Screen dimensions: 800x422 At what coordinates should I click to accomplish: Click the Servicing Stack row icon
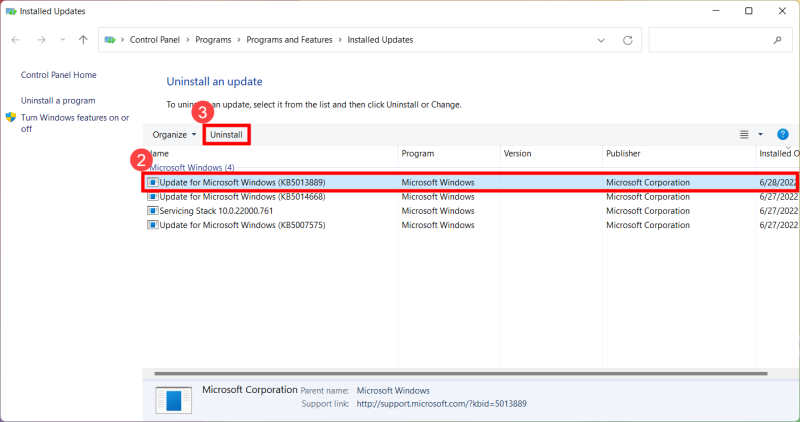153,211
